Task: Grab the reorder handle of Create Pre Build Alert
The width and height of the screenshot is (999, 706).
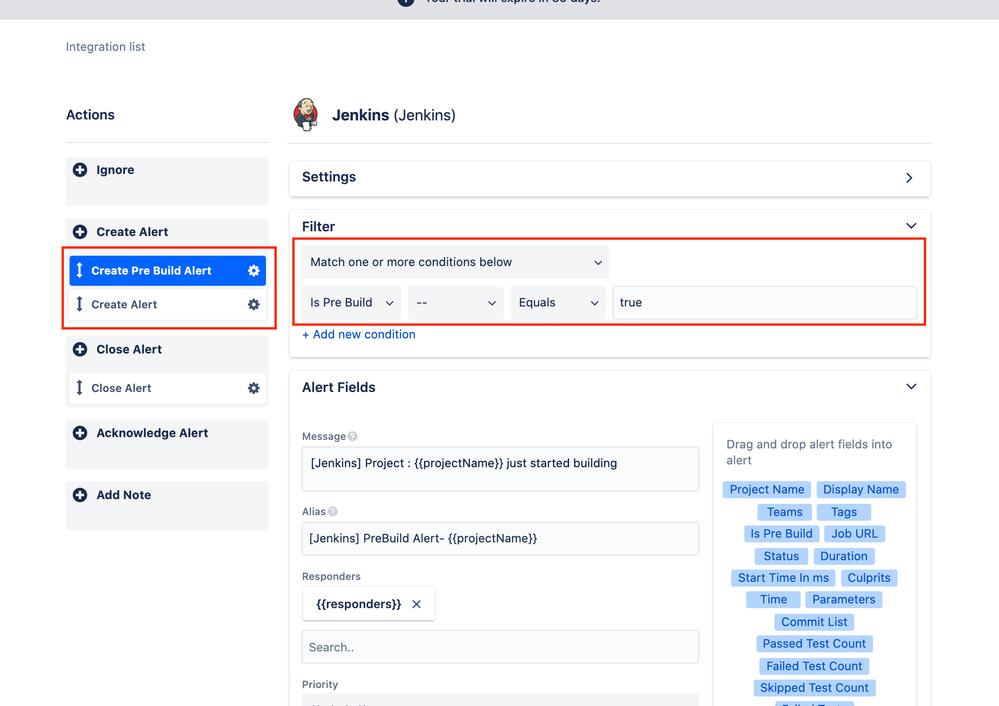Action: 80,271
